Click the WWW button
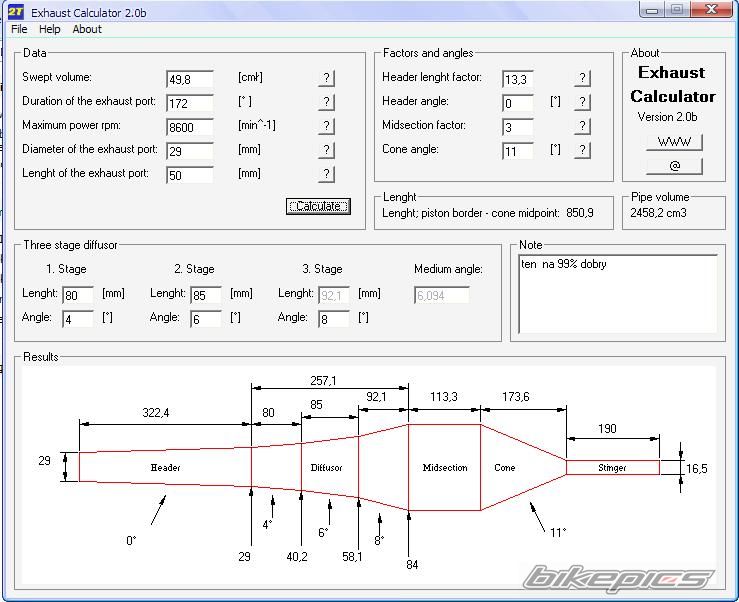The width and height of the screenshot is (739, 602). (674, 142)
